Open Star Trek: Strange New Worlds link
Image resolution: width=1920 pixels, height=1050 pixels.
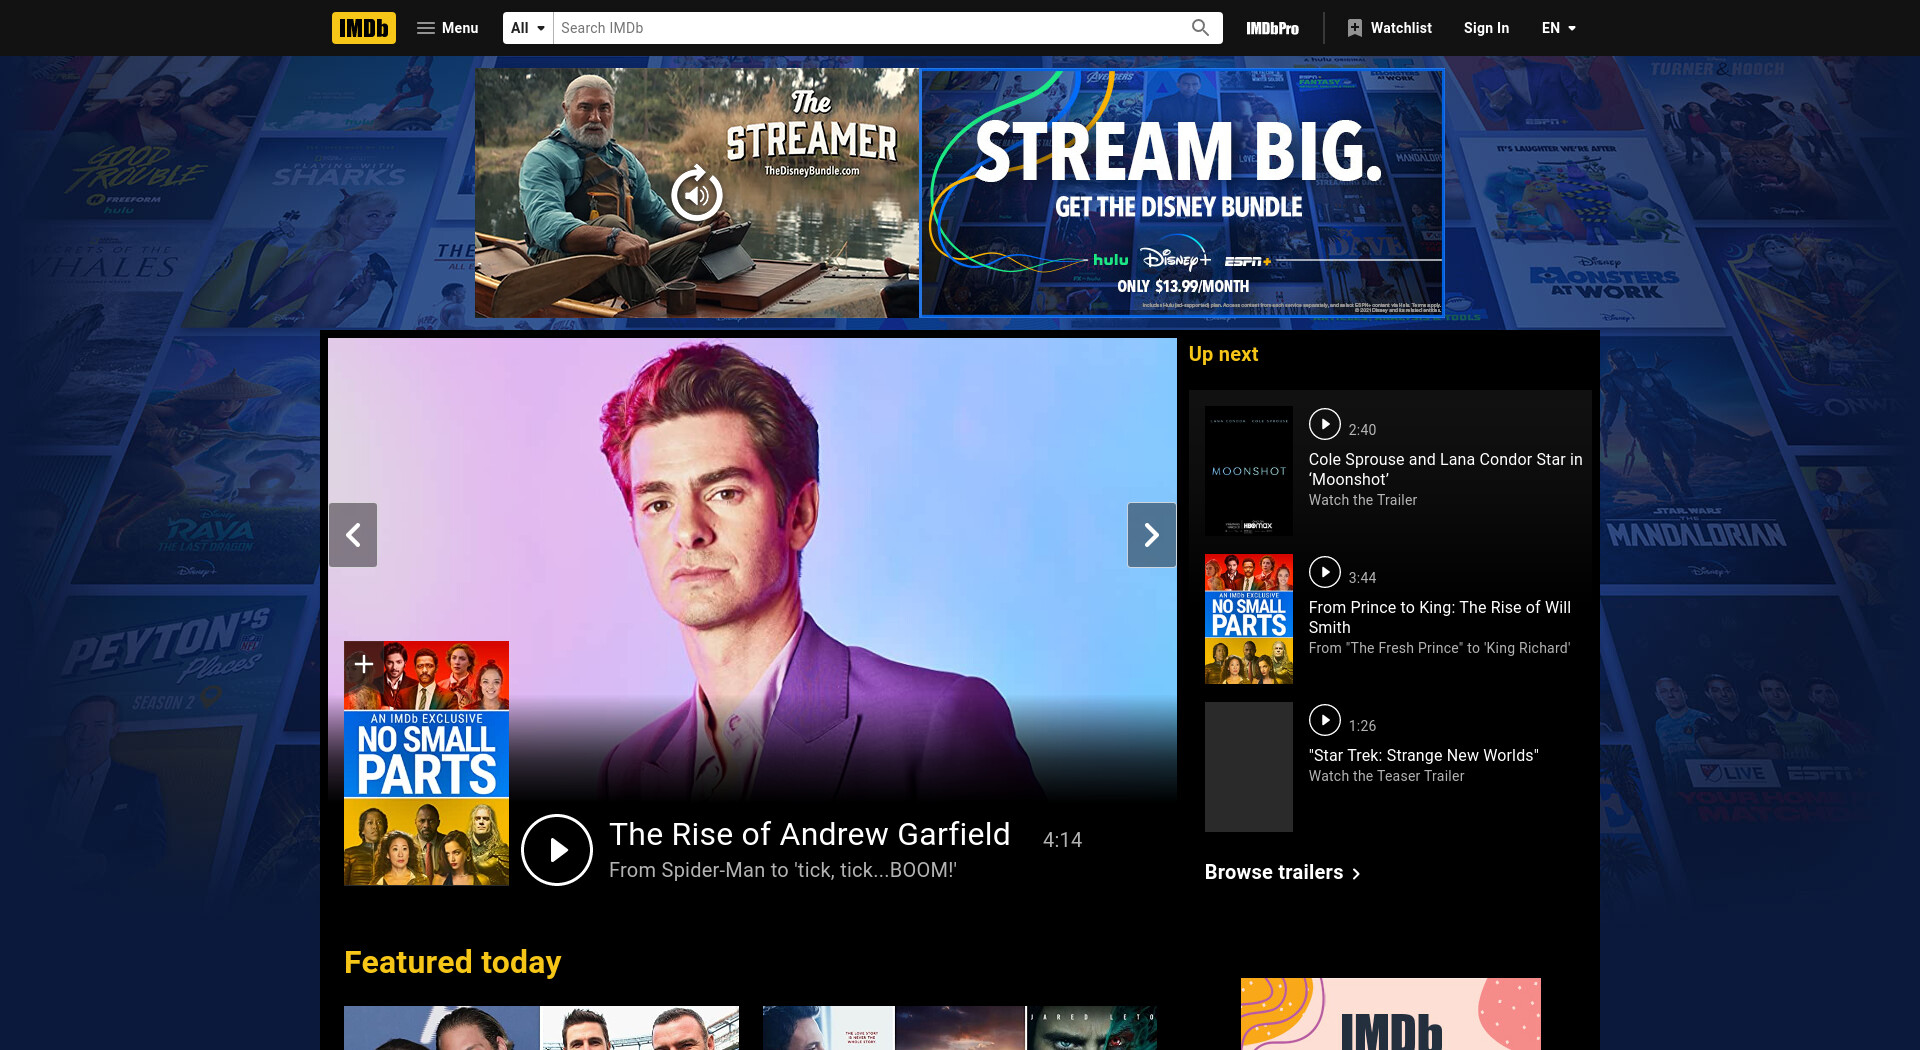[x=1424, y=755]
